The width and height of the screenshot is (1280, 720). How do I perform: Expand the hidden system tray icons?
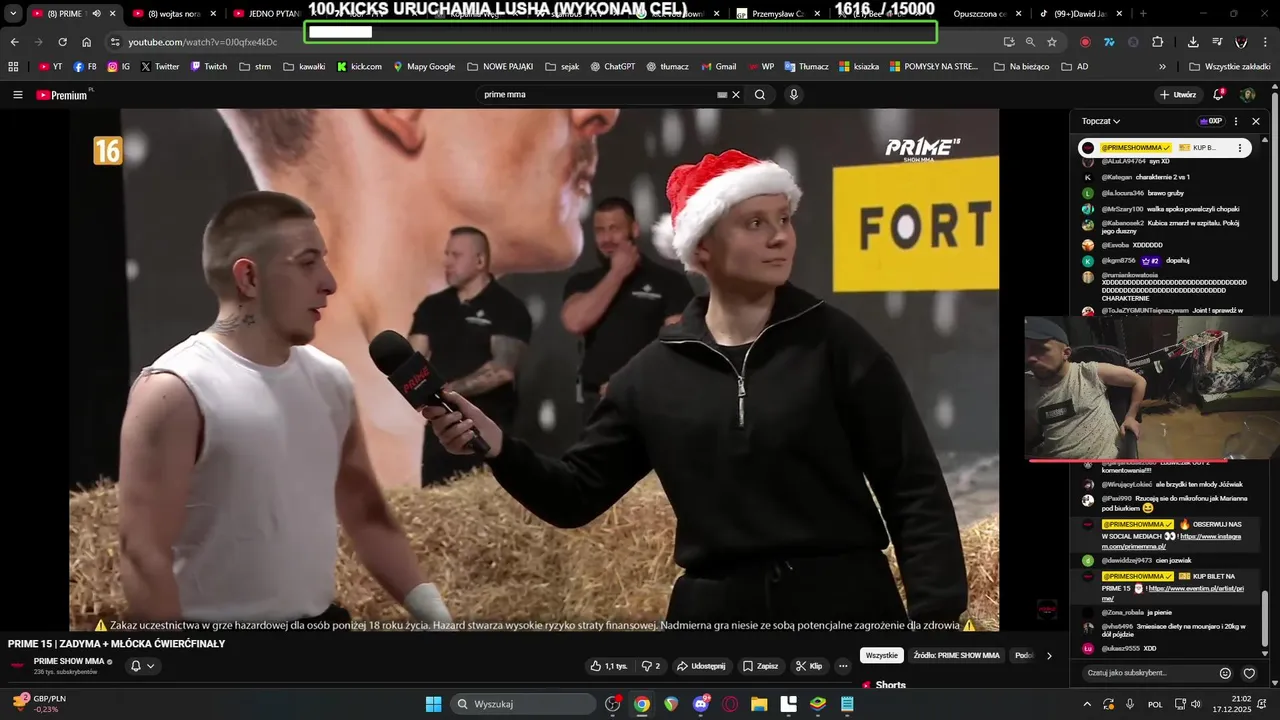pos(1087,704)
